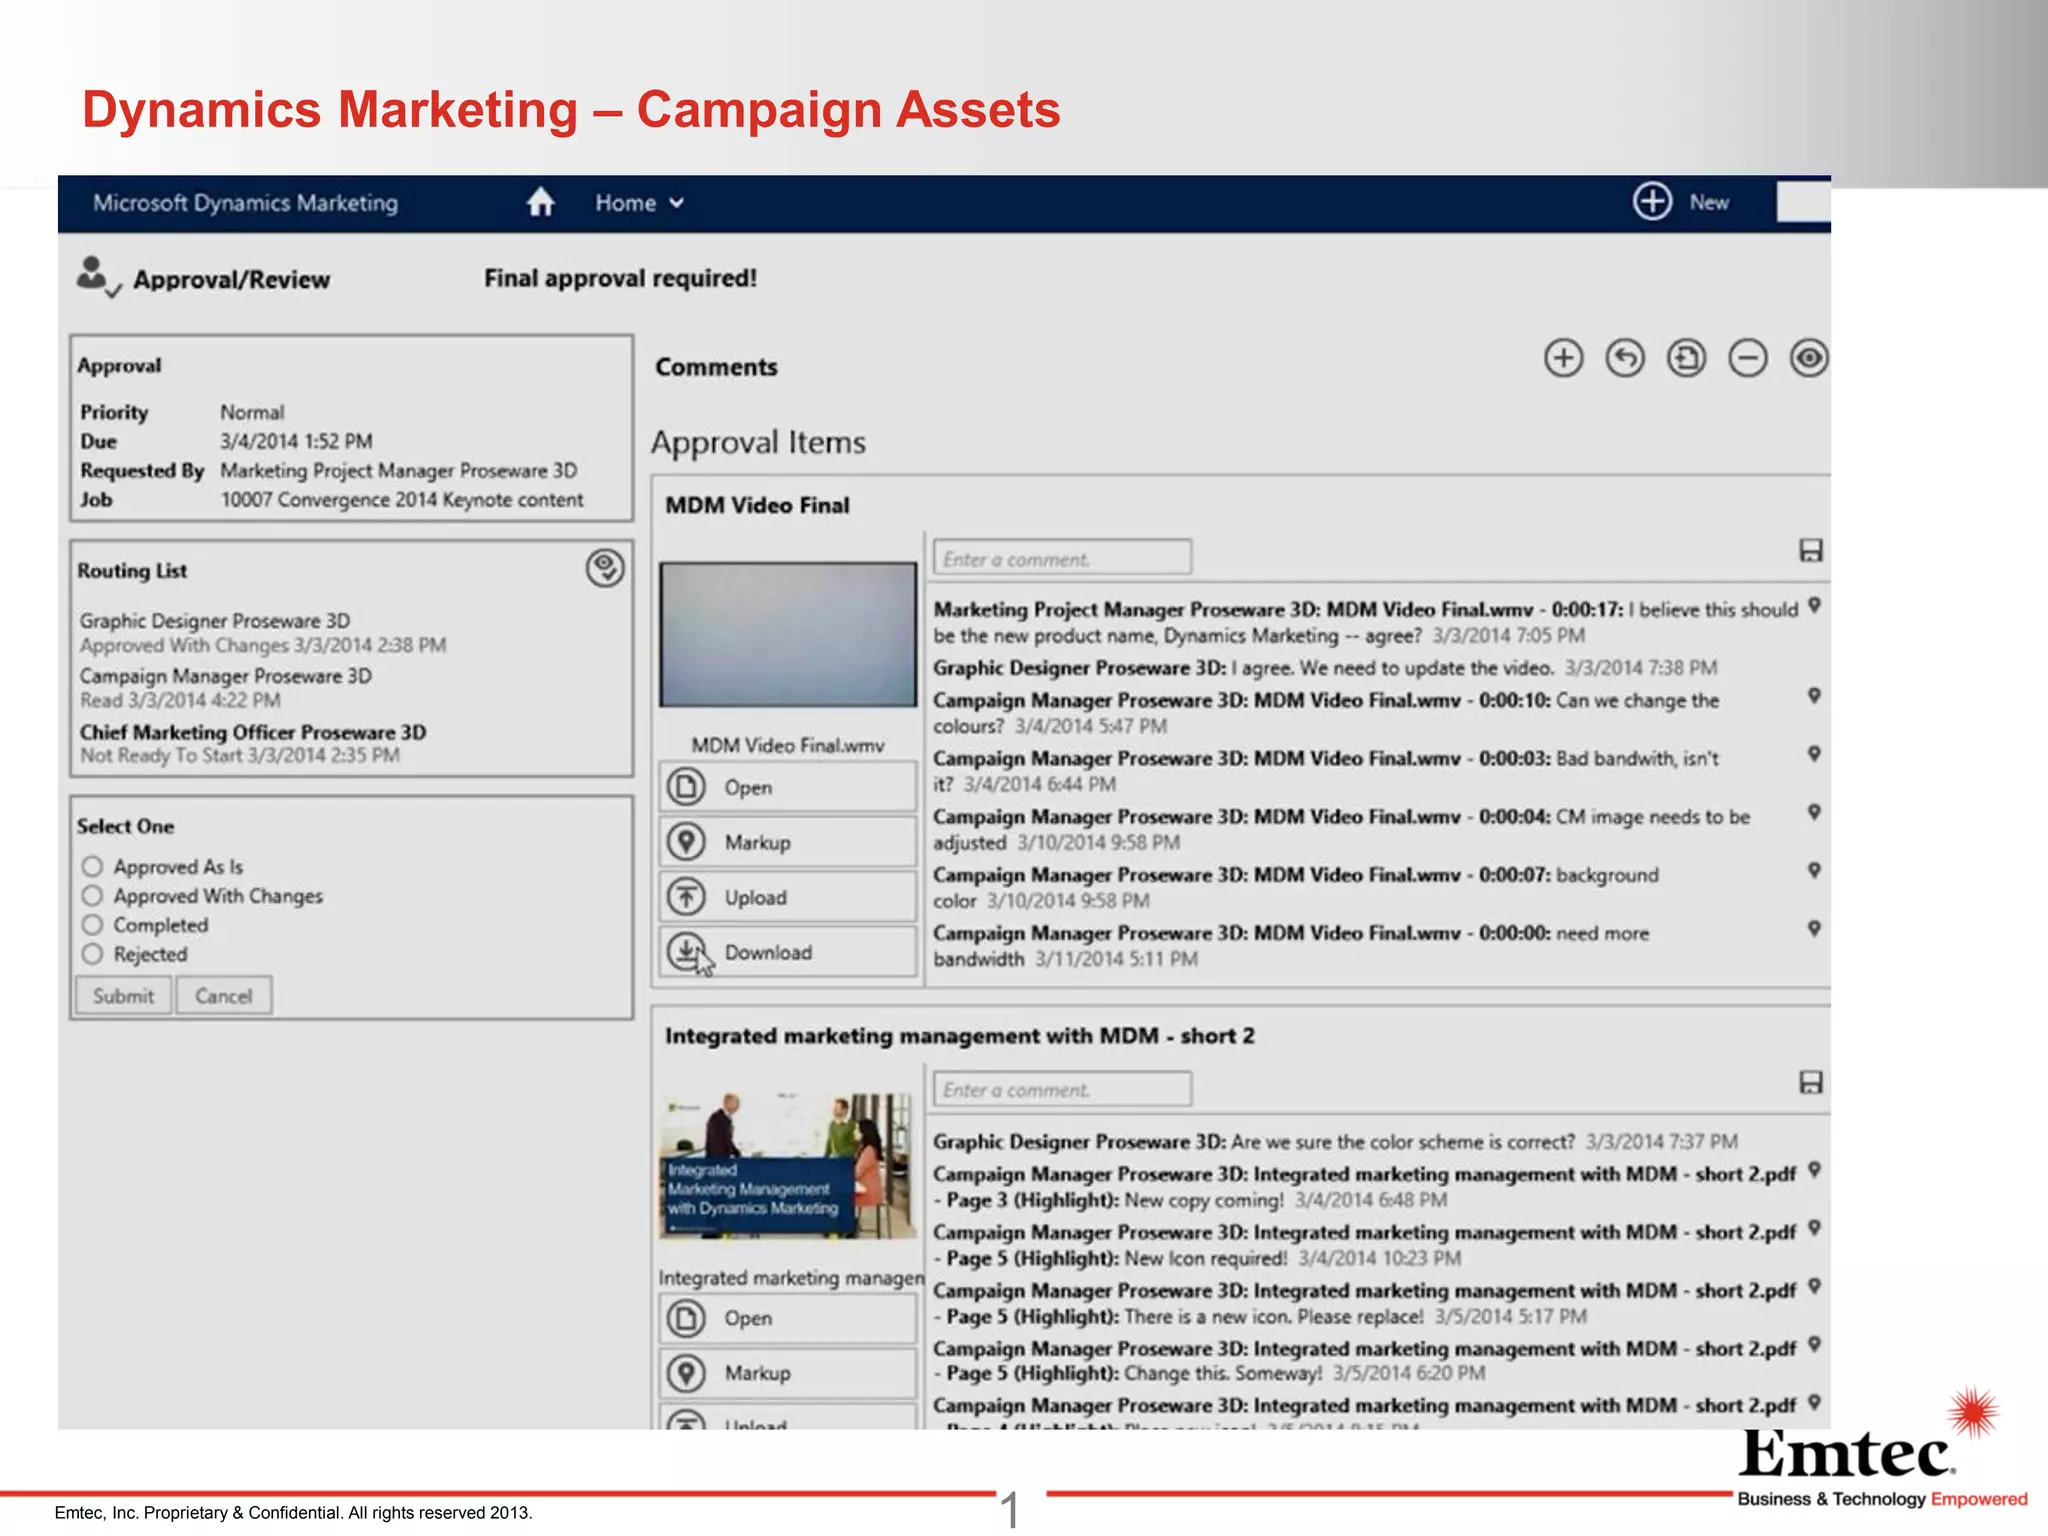Click '10007 Convergence 2014 Keynote content' job
Viewport: 2048px width, 1536px height.
(x=402, y=499)
